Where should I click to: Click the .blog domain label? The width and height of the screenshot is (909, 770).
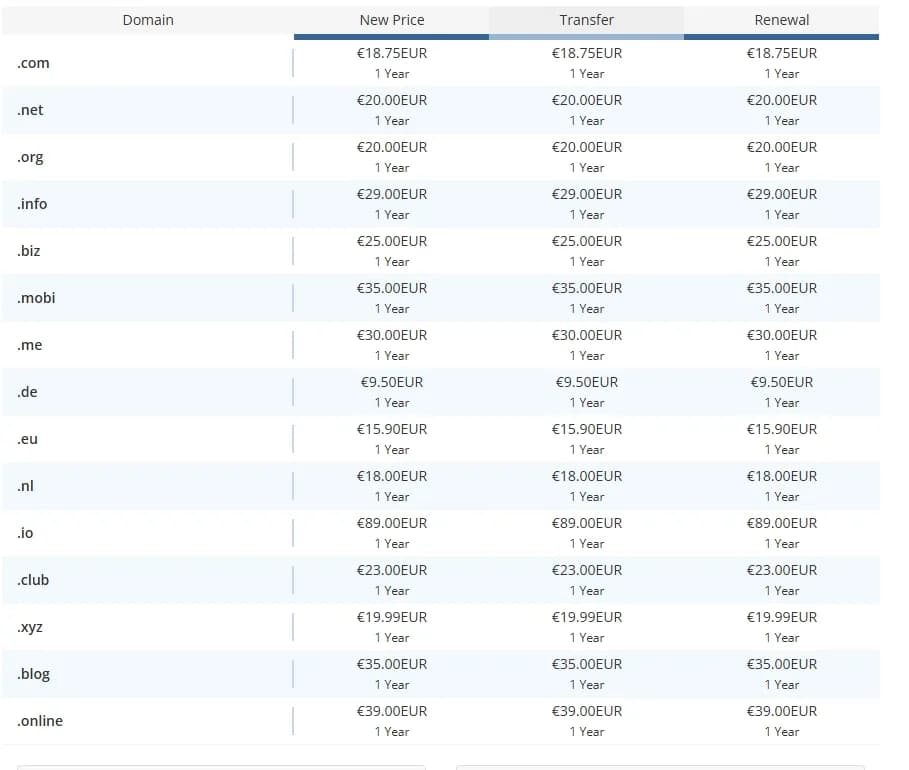pyautogui.click(x=33, y=674)
